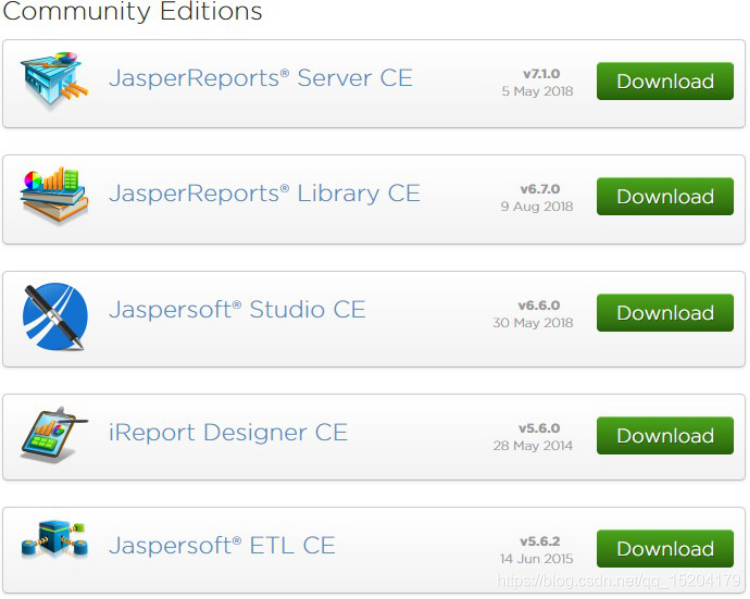Viewport: 750px width, 599px height.
Task: Click the v5.6.2 version text
Action: [540, 541]
